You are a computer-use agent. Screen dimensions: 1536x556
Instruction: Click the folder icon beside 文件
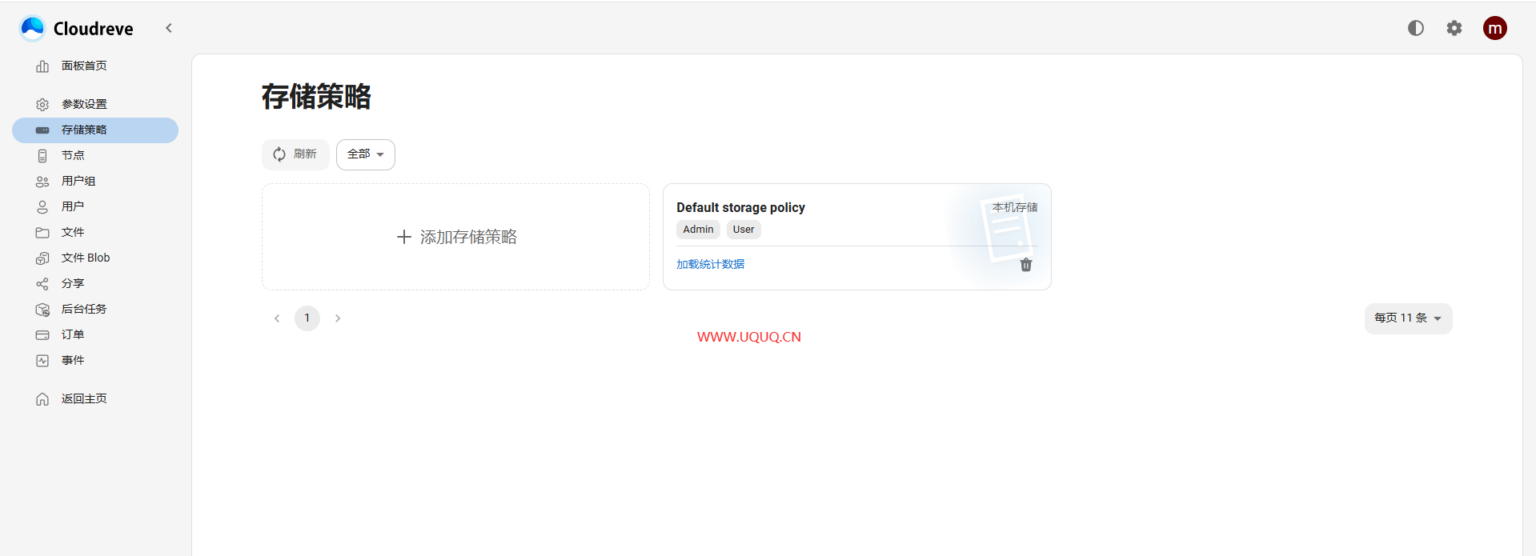pos(42,232)
